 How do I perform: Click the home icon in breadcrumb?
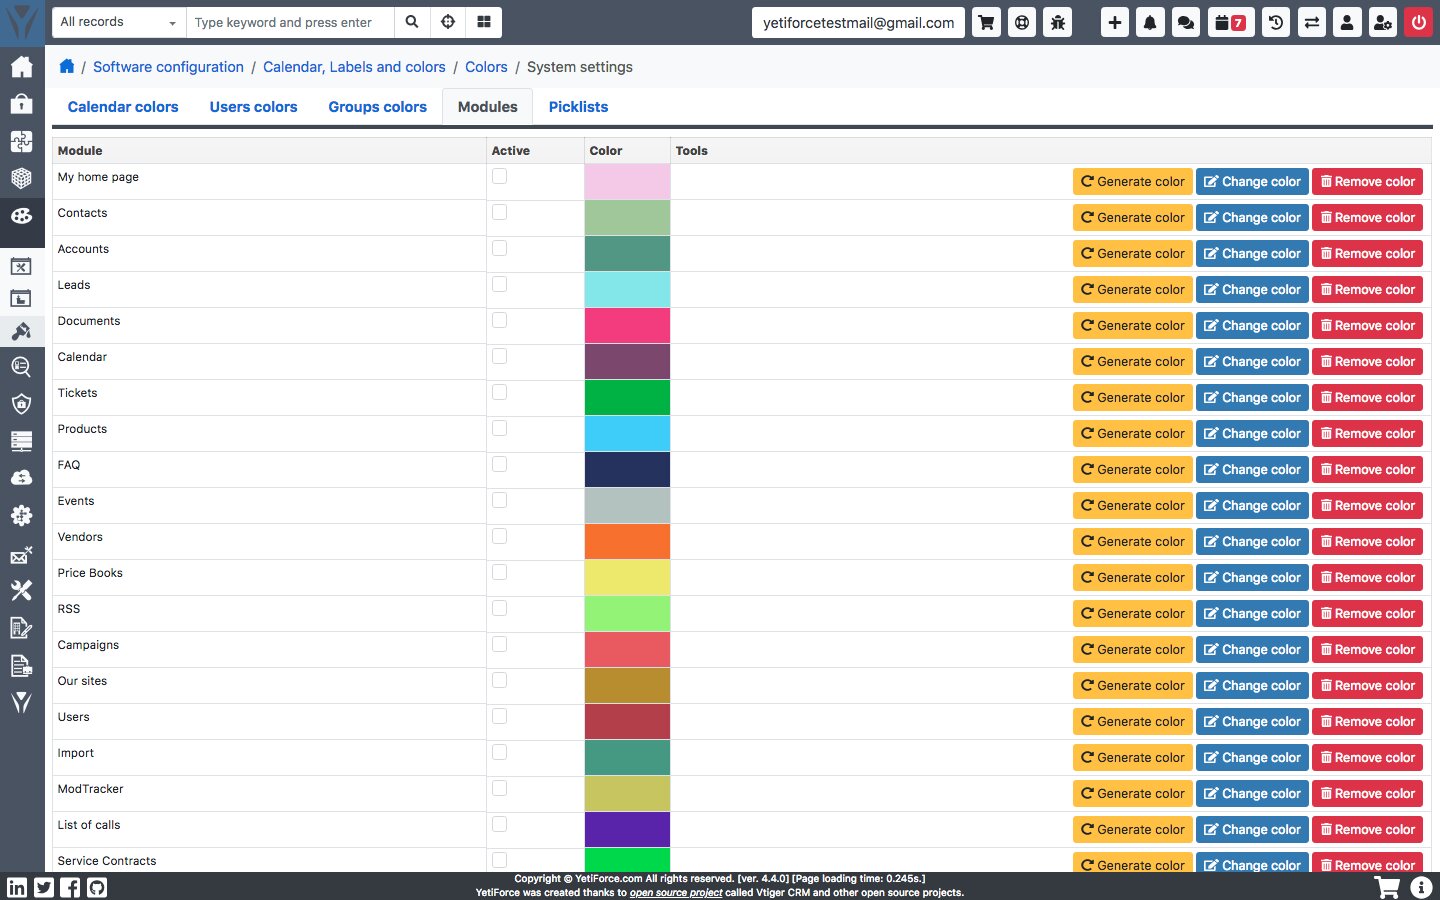pos(67,67)
